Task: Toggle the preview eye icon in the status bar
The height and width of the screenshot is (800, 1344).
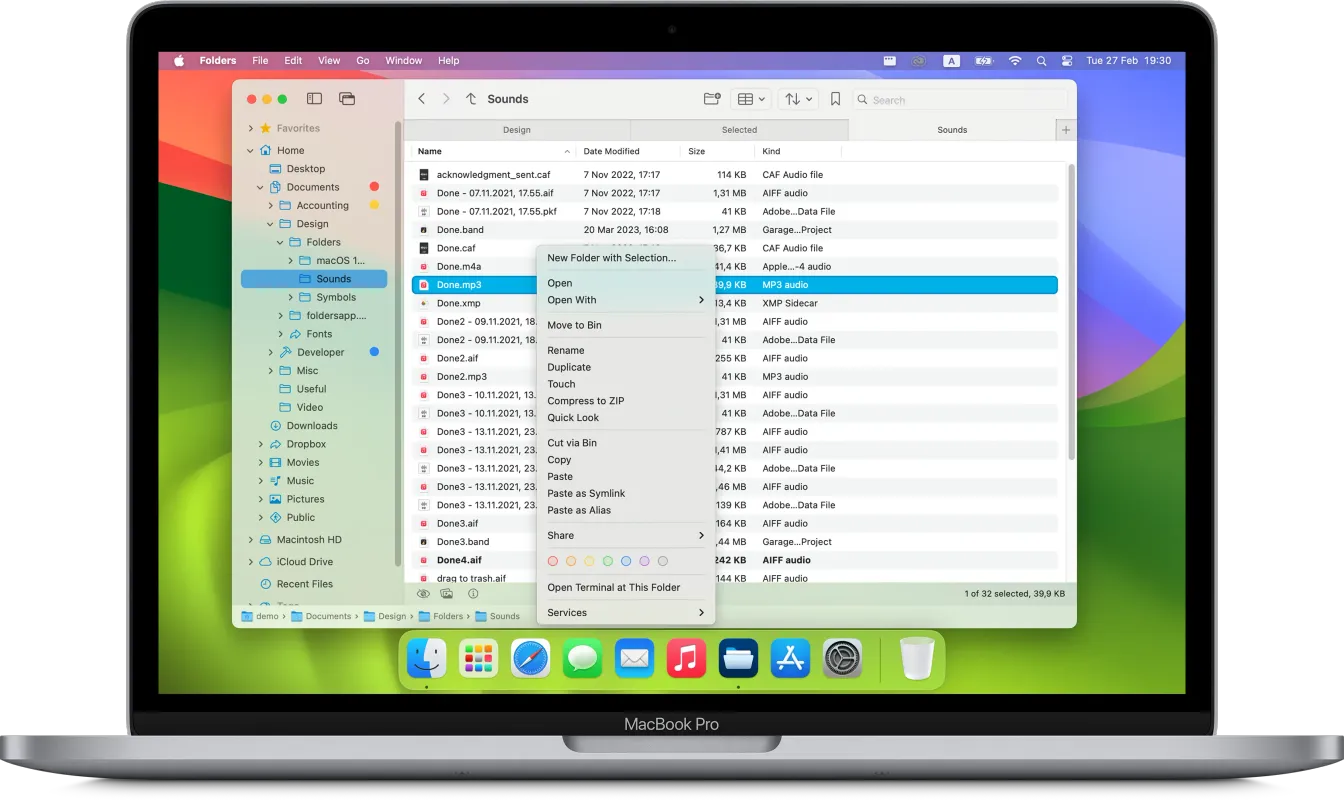Action: point(423,593)
